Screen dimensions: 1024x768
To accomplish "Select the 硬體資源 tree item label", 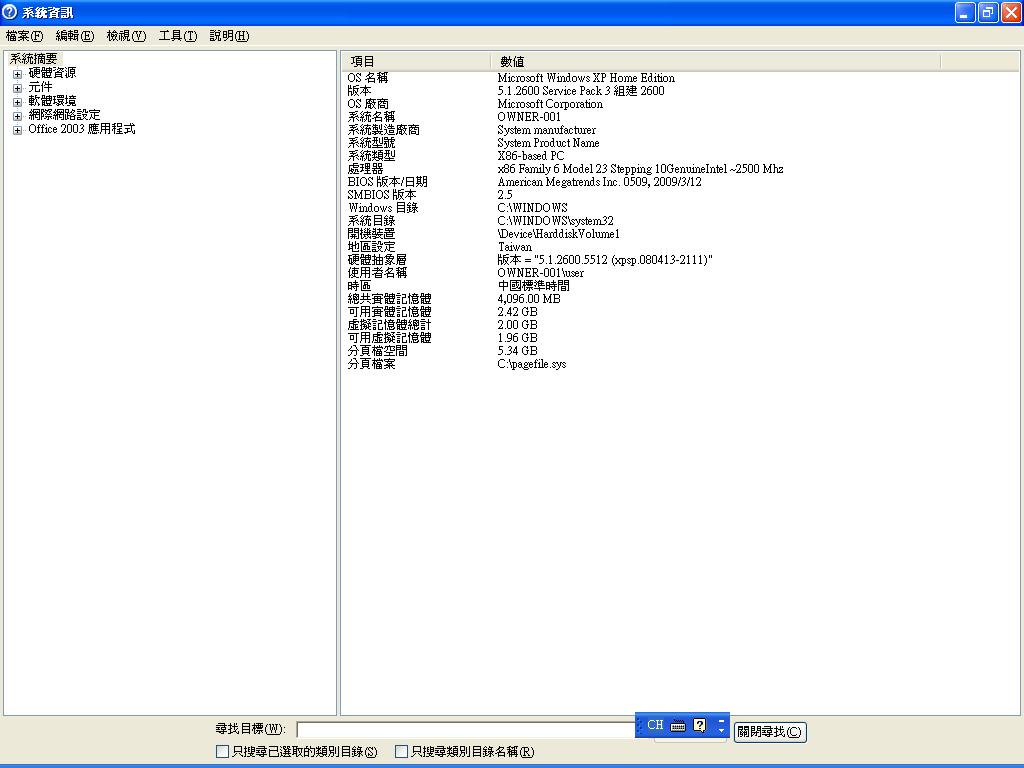I will (x=52, y=73).
